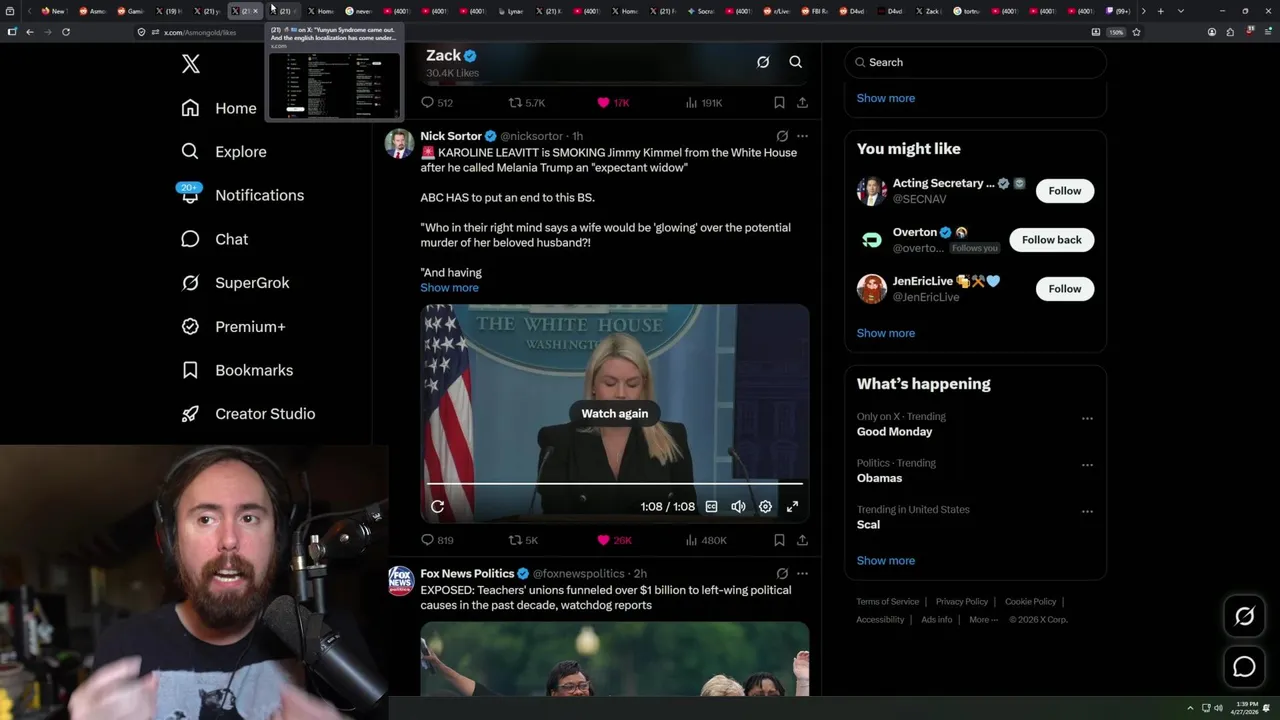This screenshot has width=1280, height=720.
Task: Click the X logo in sidebar
Action: coord(191,64)
